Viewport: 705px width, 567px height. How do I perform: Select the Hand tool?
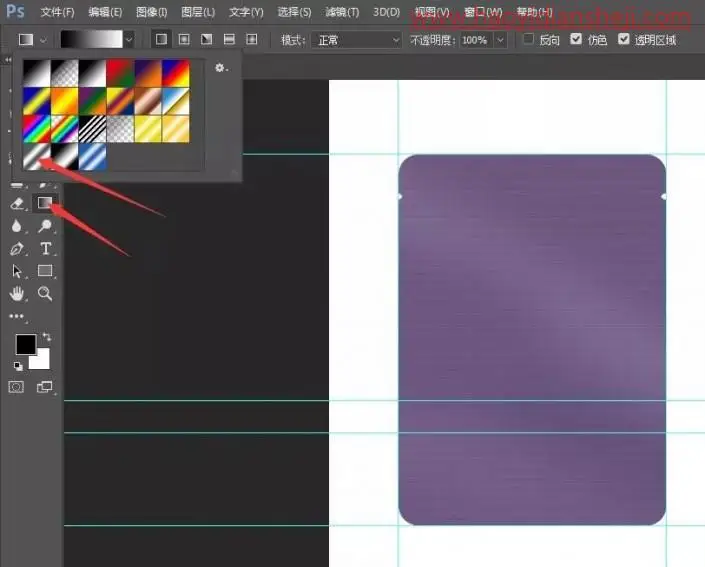17,294
